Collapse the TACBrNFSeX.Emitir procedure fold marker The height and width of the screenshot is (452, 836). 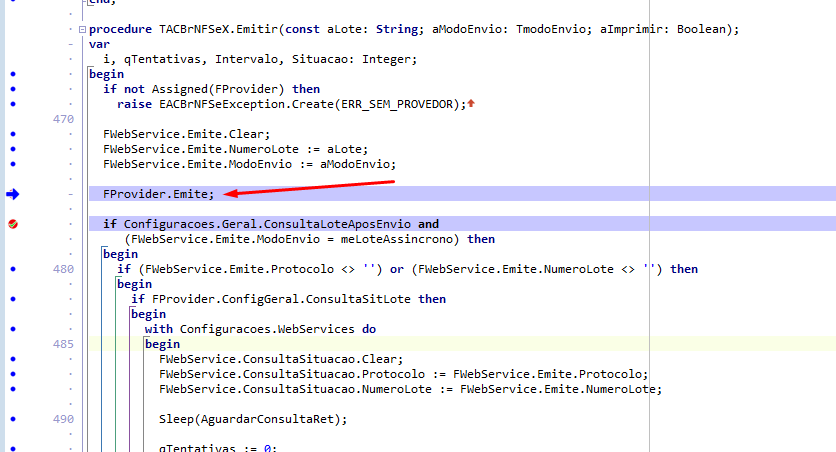[82, 29]
